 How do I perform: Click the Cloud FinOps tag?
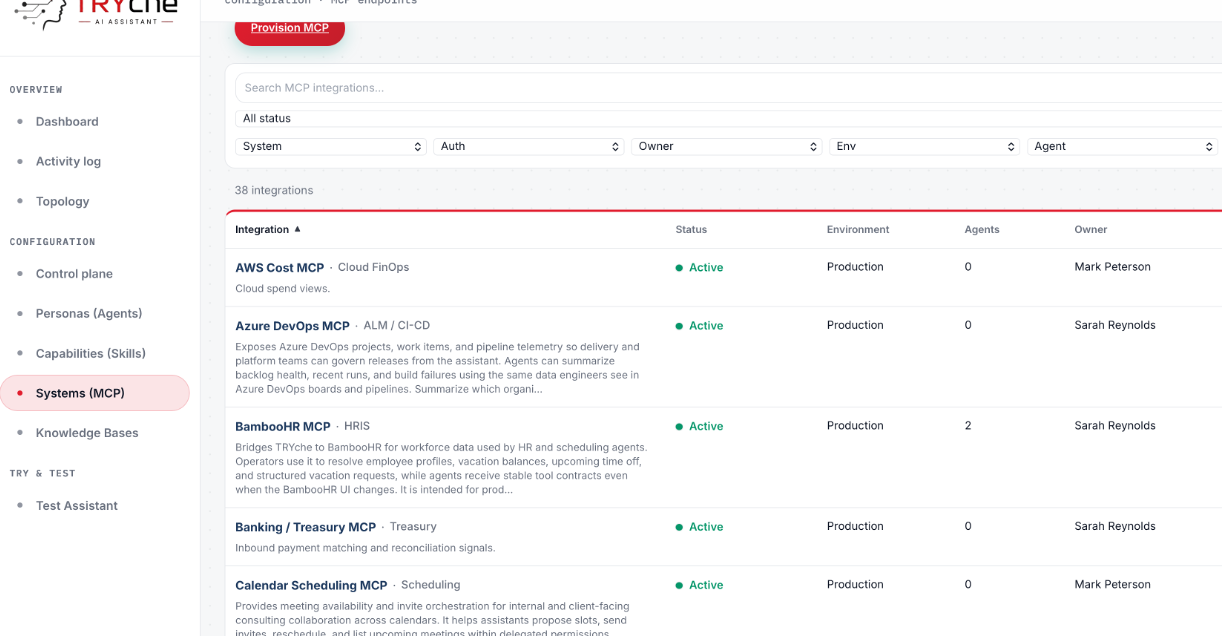[x=373, y=267]
